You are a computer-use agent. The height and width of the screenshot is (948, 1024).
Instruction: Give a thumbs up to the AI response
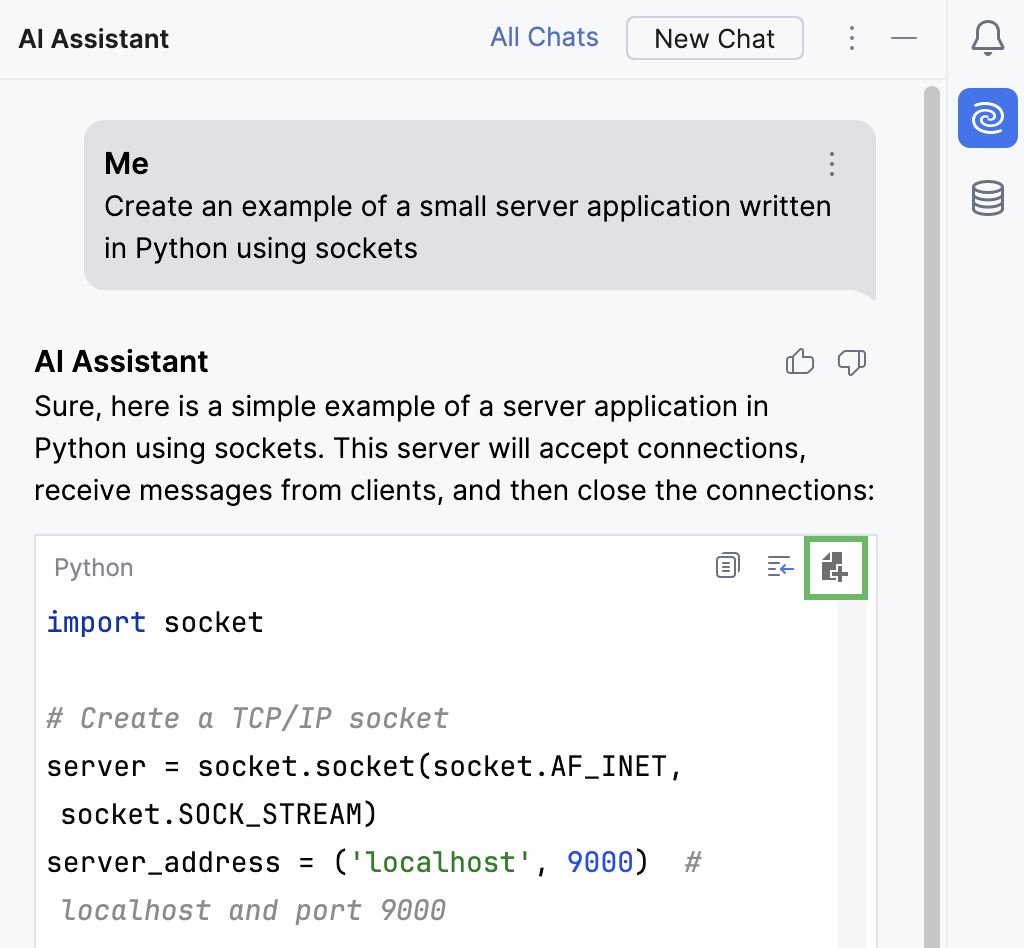pyautogui.click(x=800, y=362)
